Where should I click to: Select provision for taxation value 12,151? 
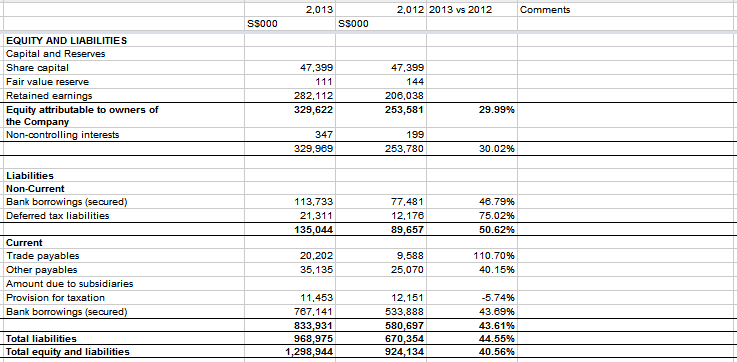[x=381, y=298]
